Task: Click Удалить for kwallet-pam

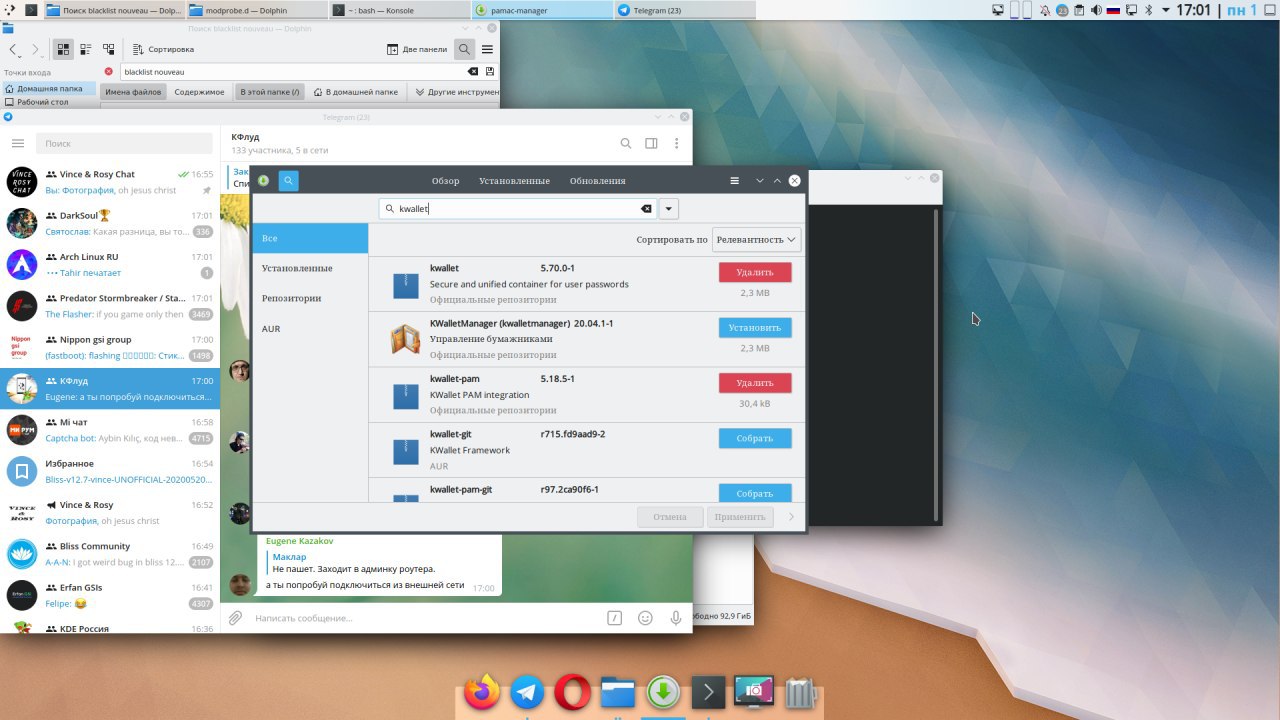Action: pos(755,382)
